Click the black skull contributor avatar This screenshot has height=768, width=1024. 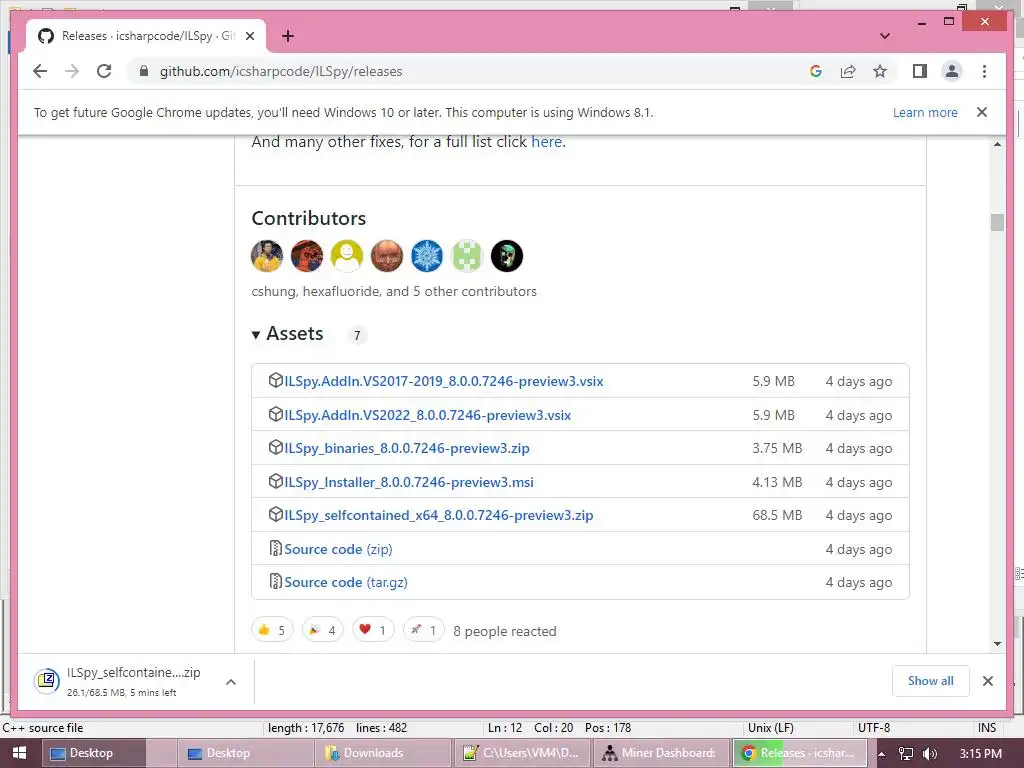507,256
